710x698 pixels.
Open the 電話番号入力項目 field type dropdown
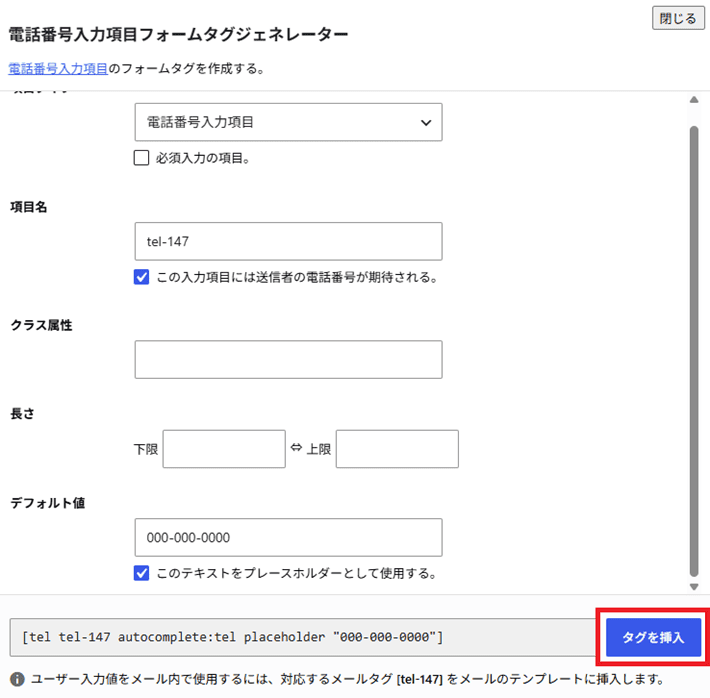tap(288, 122)
